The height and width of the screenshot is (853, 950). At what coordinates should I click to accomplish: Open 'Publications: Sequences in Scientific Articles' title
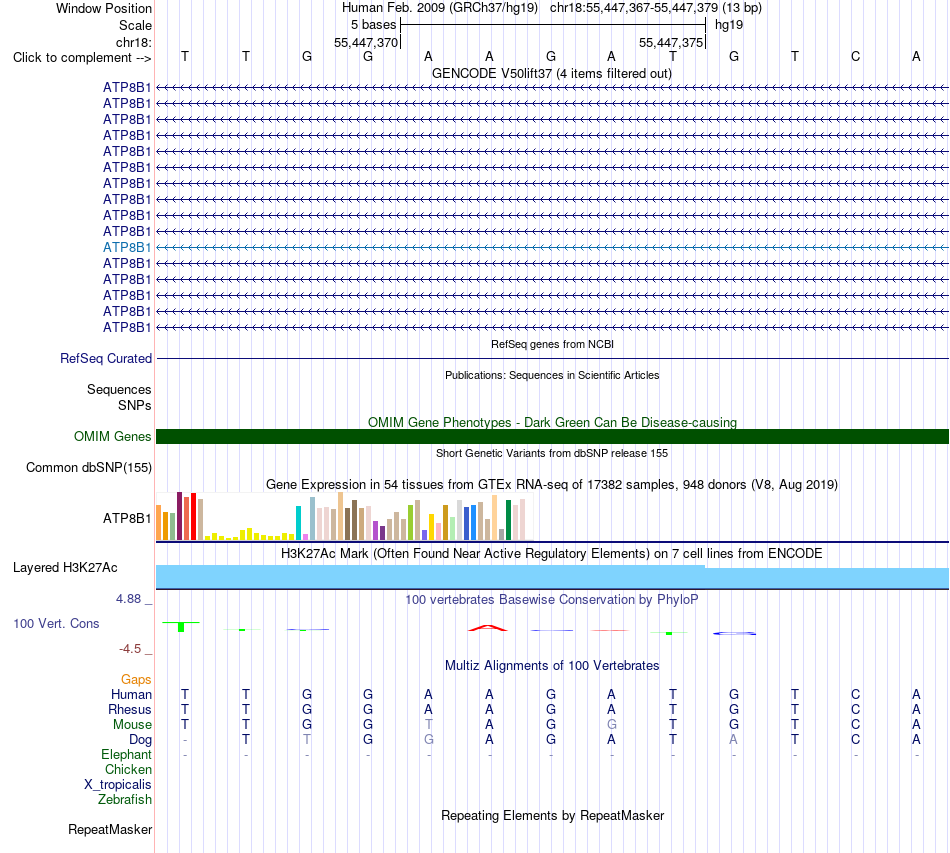(x=552, y=375)
